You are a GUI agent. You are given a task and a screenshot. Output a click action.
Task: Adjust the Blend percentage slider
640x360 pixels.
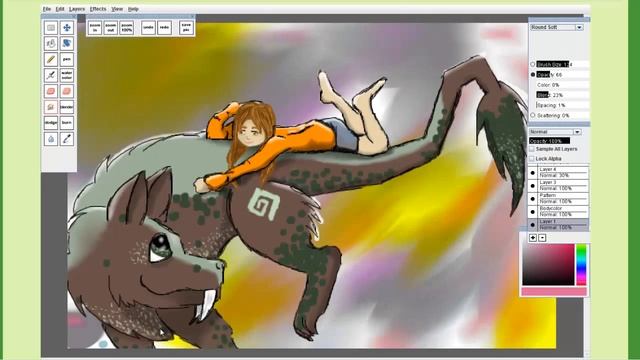coord(562,95)
